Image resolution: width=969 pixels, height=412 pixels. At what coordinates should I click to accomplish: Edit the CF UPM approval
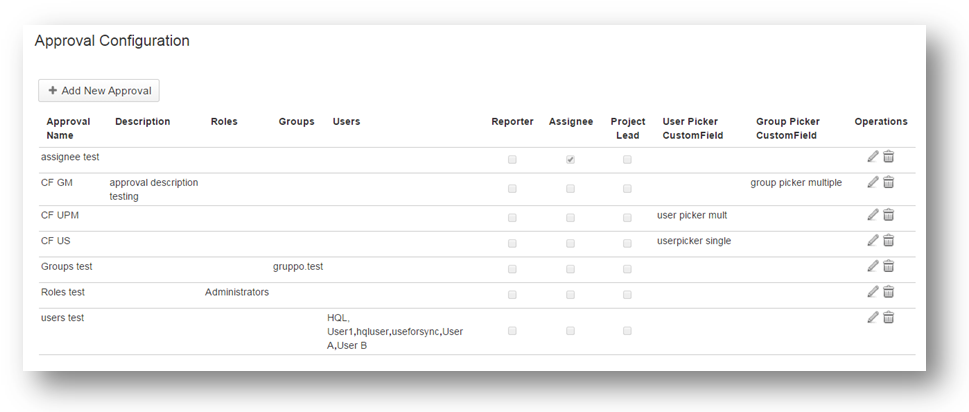pos(872,215)
